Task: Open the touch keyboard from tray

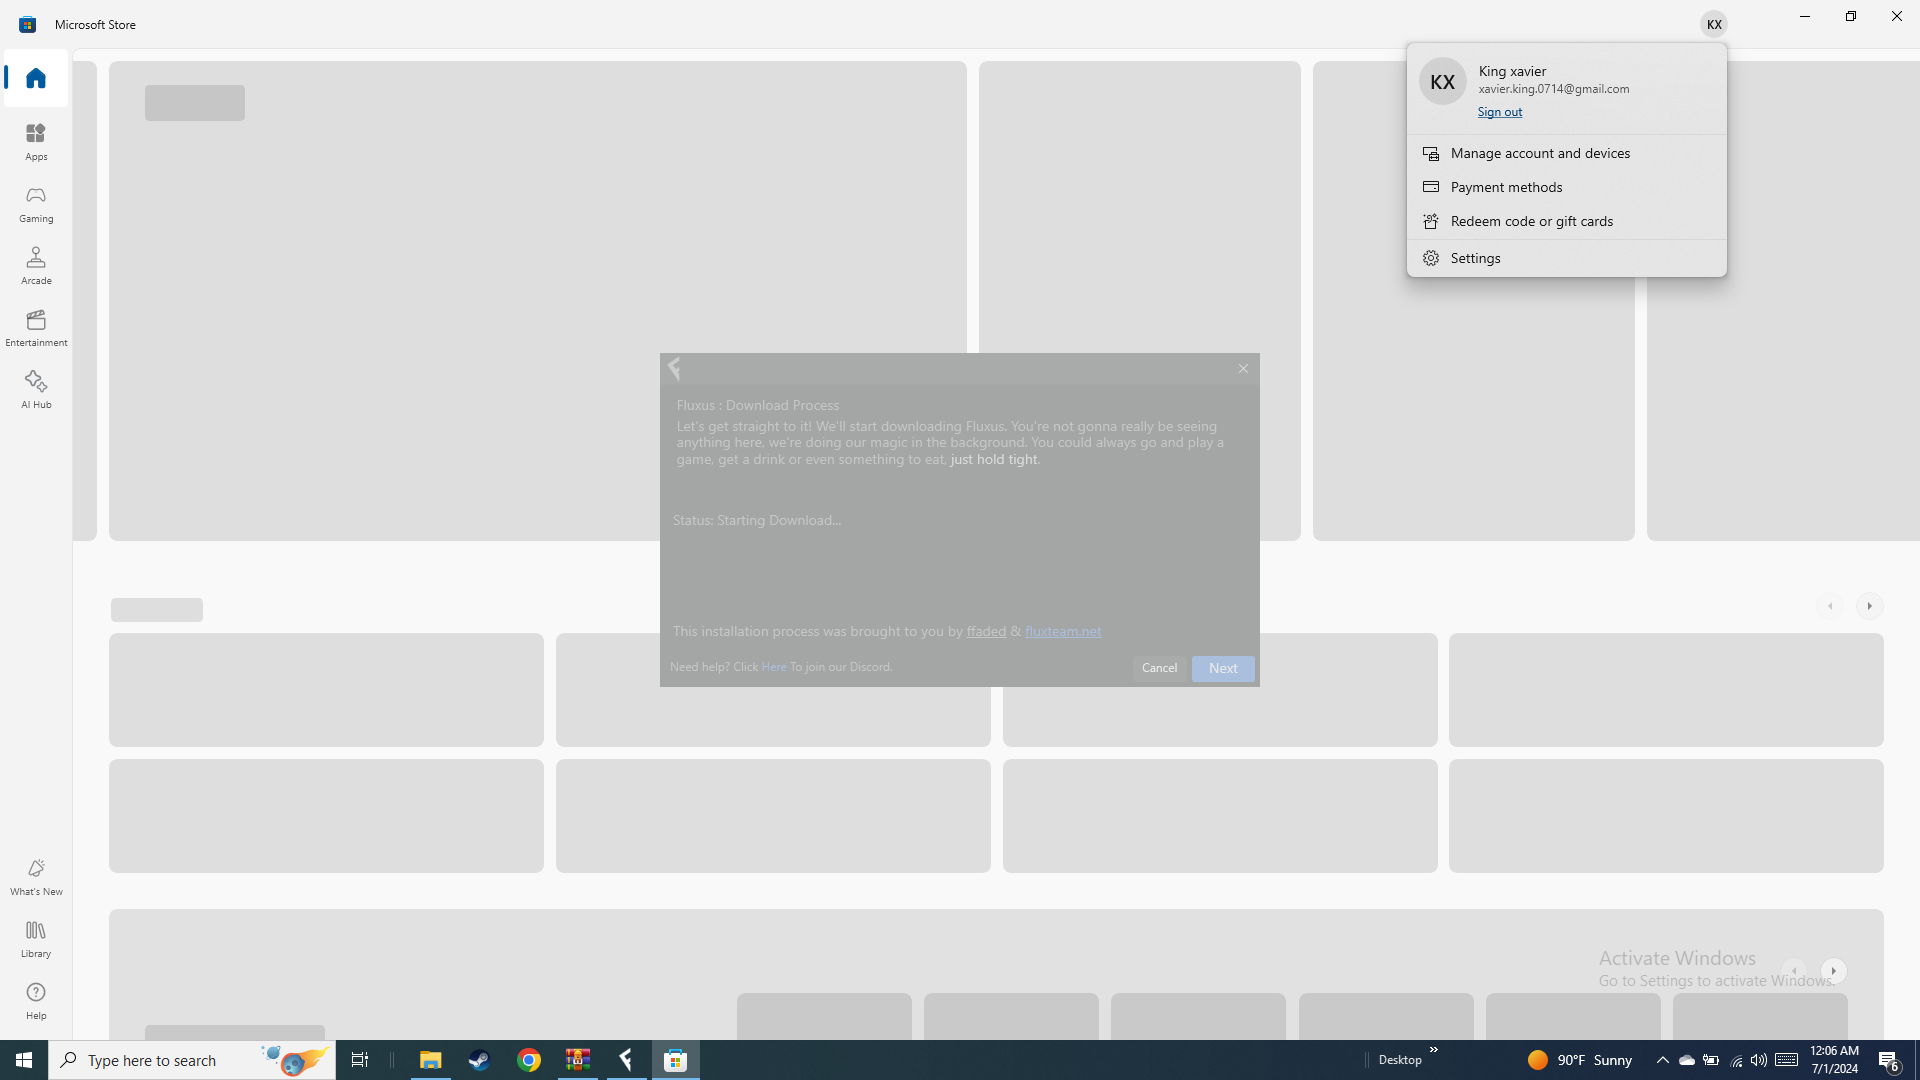Action: (1787, 1060)
